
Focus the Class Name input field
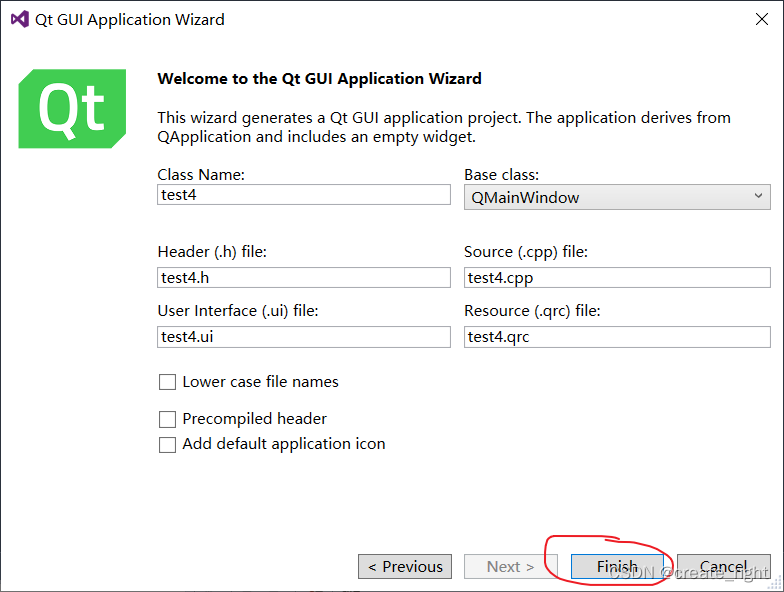point(304,194)
